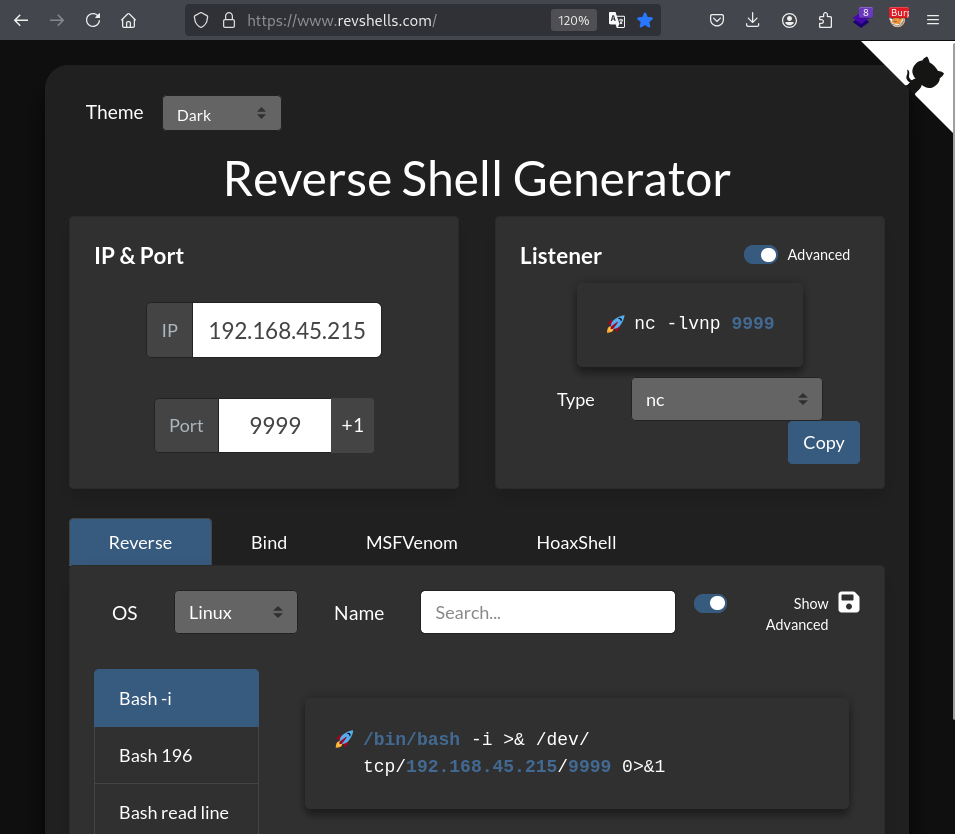Click the rocket icon beside the bash payload
The height and width of the screenshot is (834, 955).
coord(344,740)
